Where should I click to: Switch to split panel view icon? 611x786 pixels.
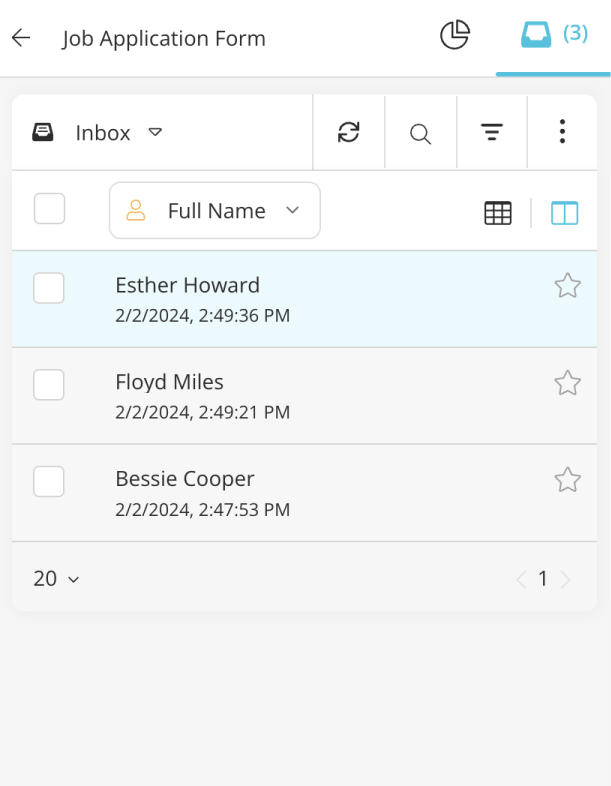tap(565, 212)
